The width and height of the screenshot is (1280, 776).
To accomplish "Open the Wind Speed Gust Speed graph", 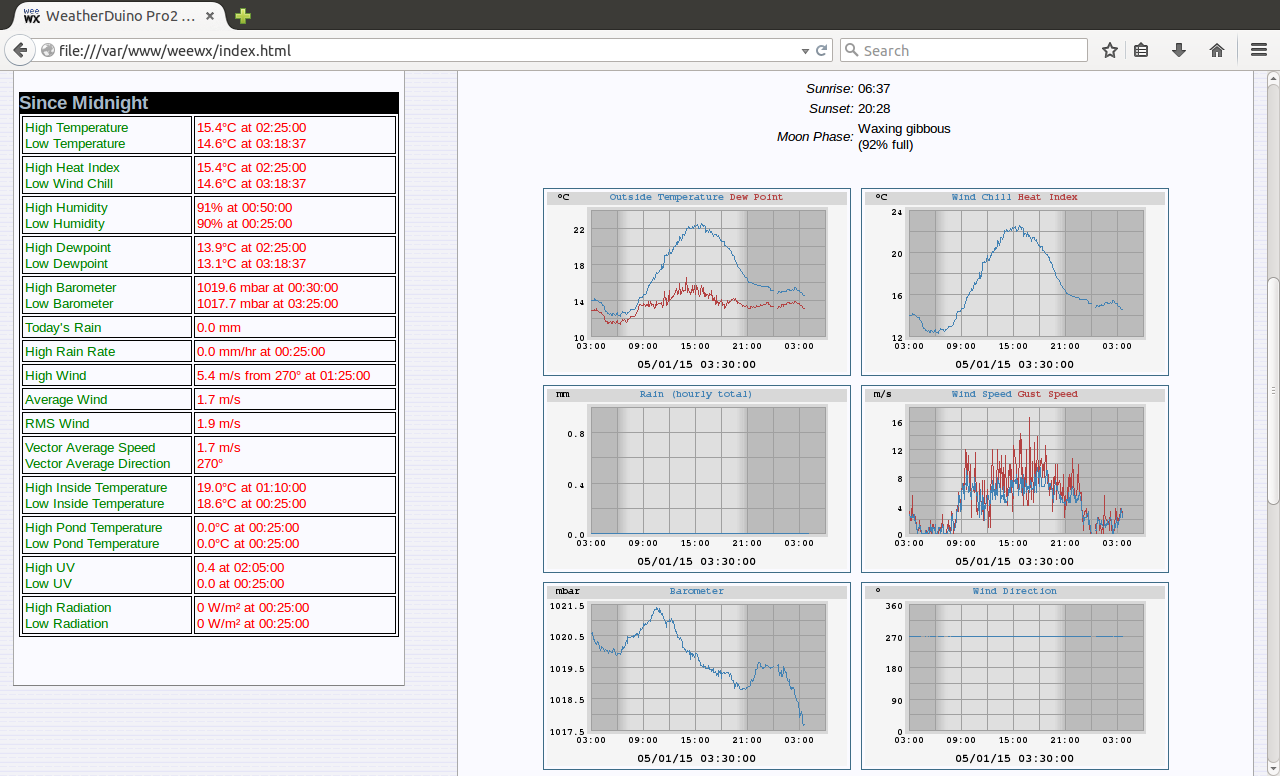I will coord(1014,478).
